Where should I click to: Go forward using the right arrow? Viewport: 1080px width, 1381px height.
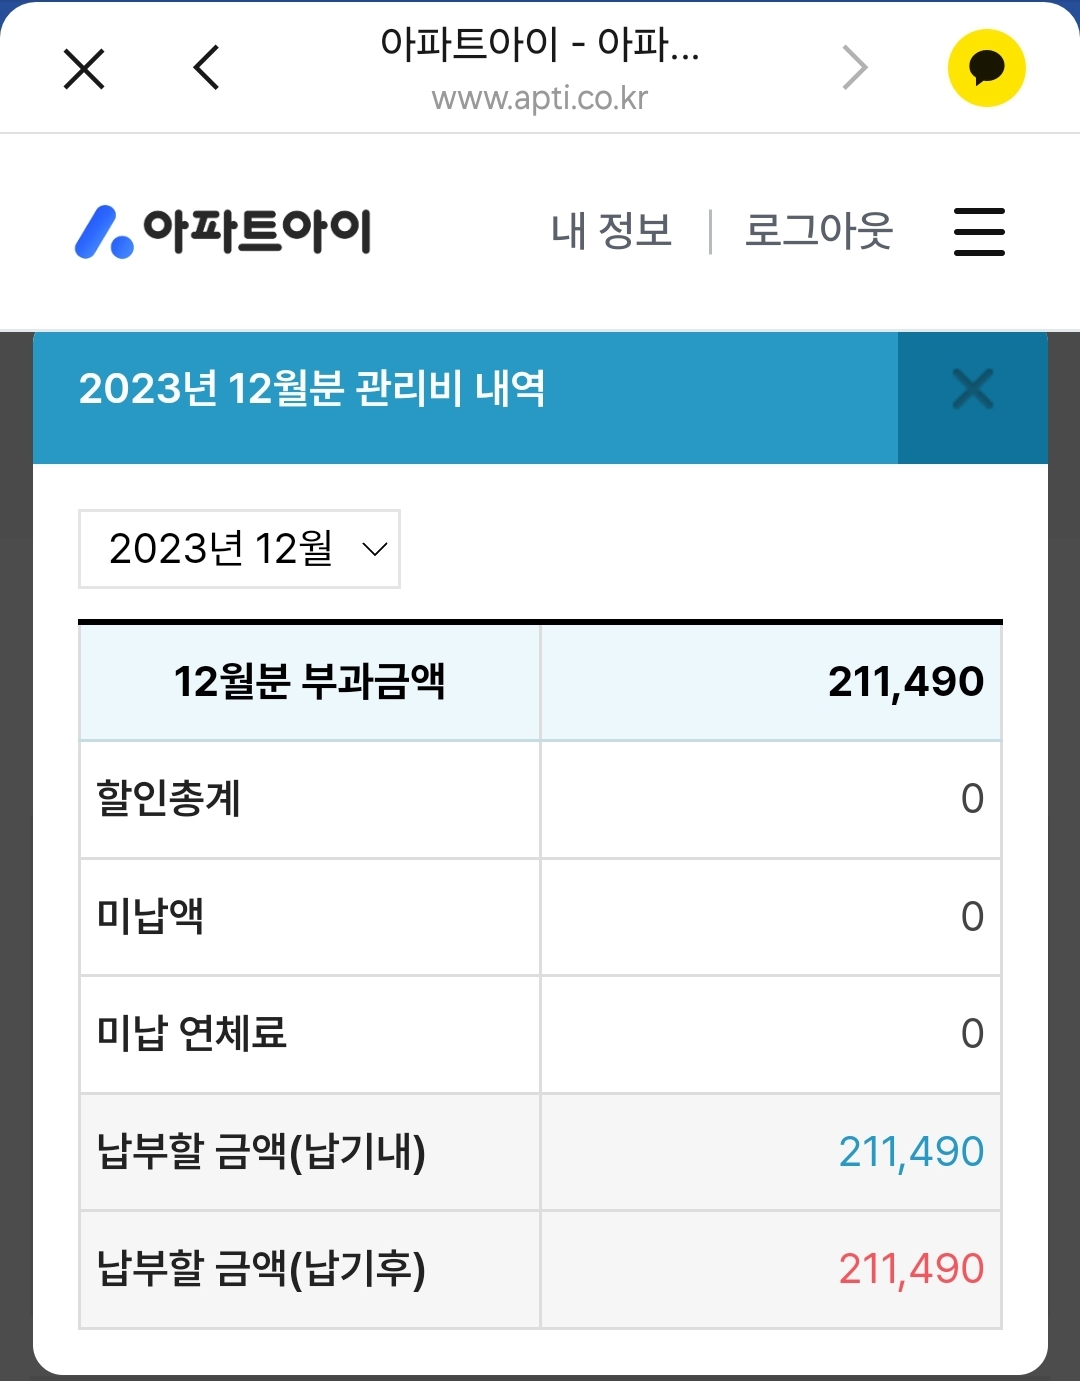[x=855, y=68]
